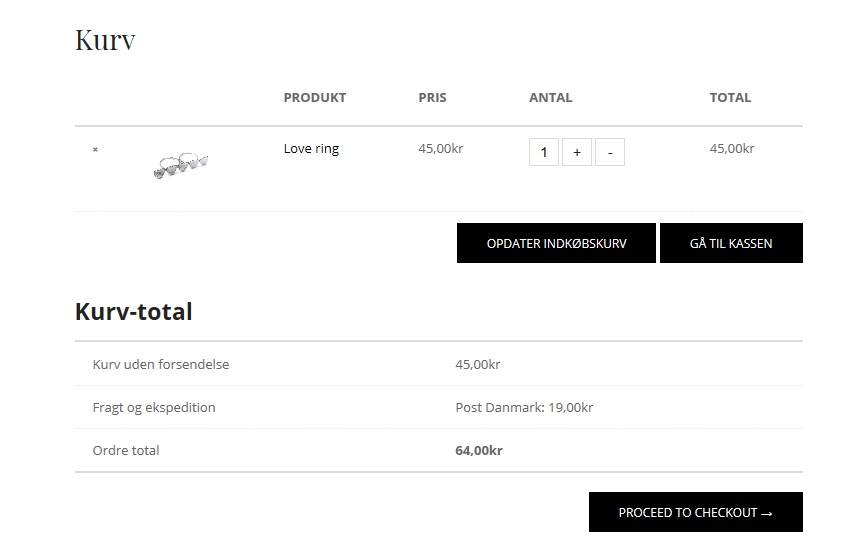Screen dimensions: 853x542
Task: Click the Opdater Indkøbskurv button
Action: click(x=556, y=243)
